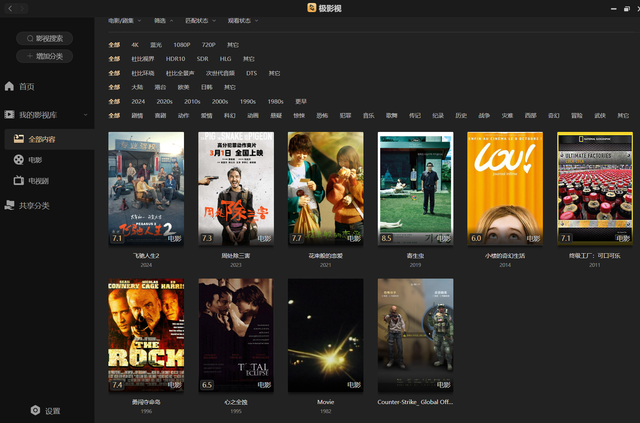640x423 pixels.
Task: Filter by 港台 region
Action: (160, 87)
